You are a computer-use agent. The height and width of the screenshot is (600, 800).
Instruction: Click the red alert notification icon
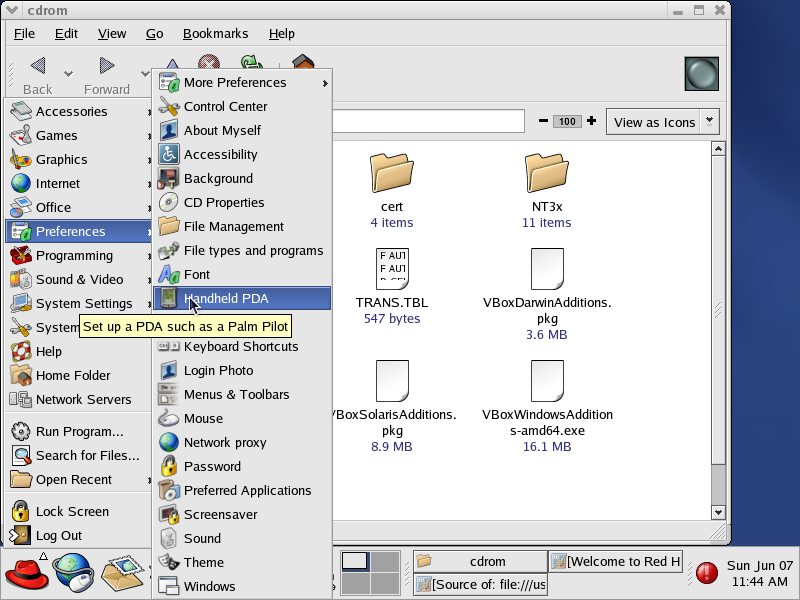(x=707, y=572)
